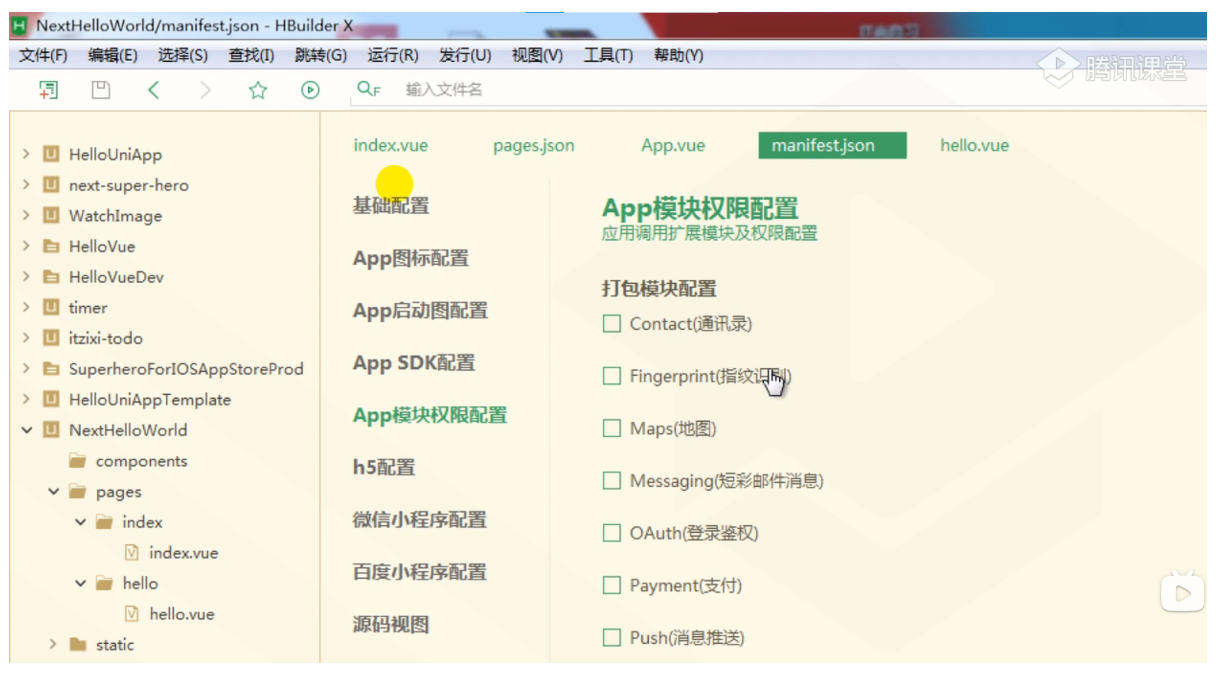
Task: Click the components folder icon
Action: 77,461
